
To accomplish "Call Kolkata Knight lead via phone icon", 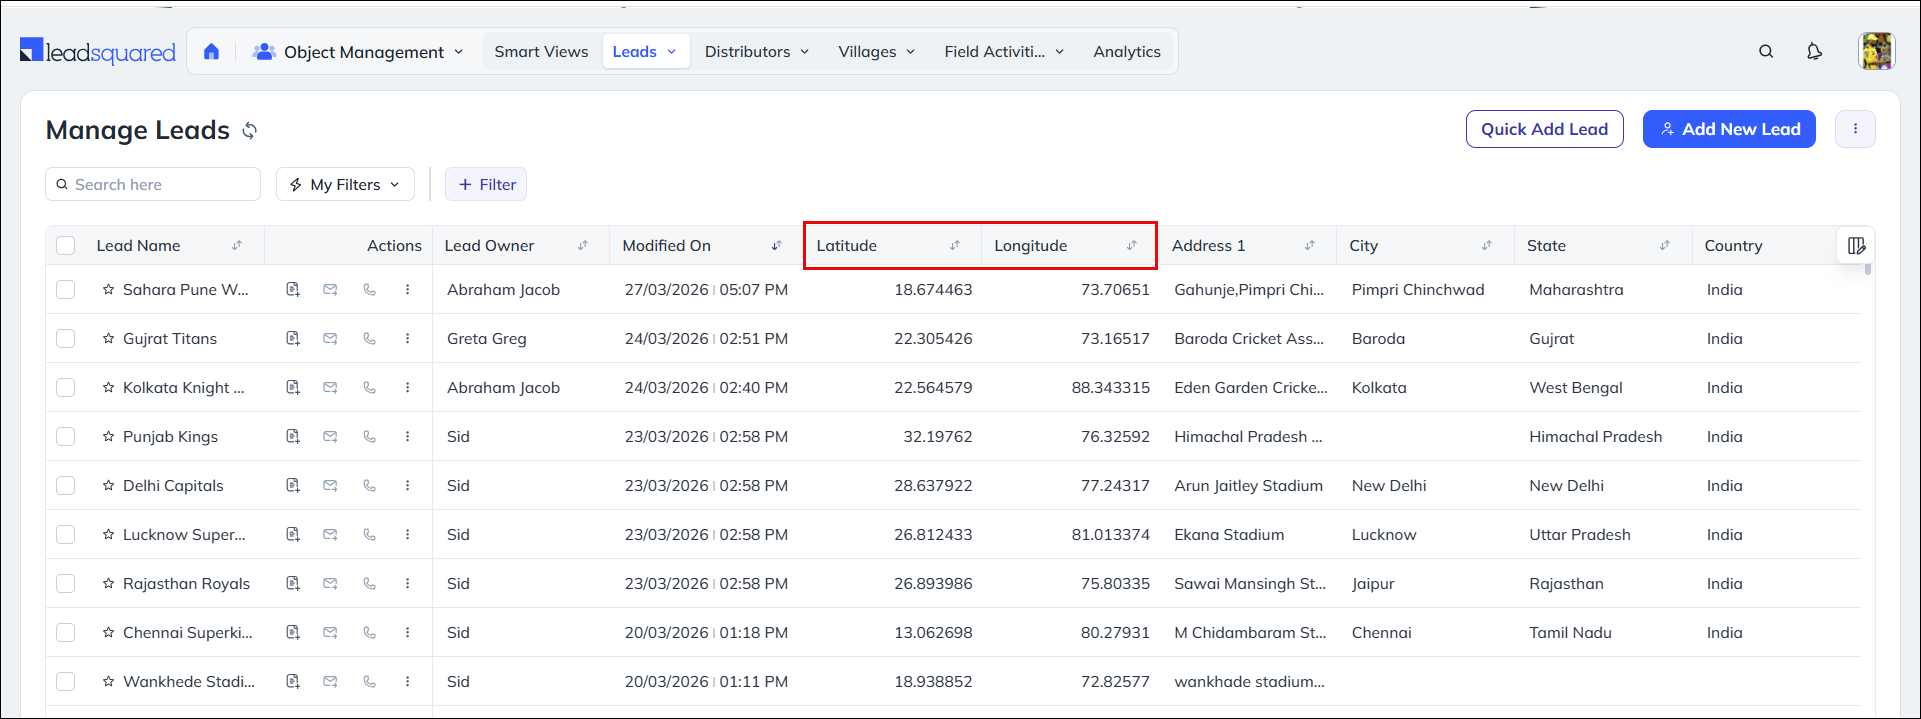I will [x=369, y=388].
